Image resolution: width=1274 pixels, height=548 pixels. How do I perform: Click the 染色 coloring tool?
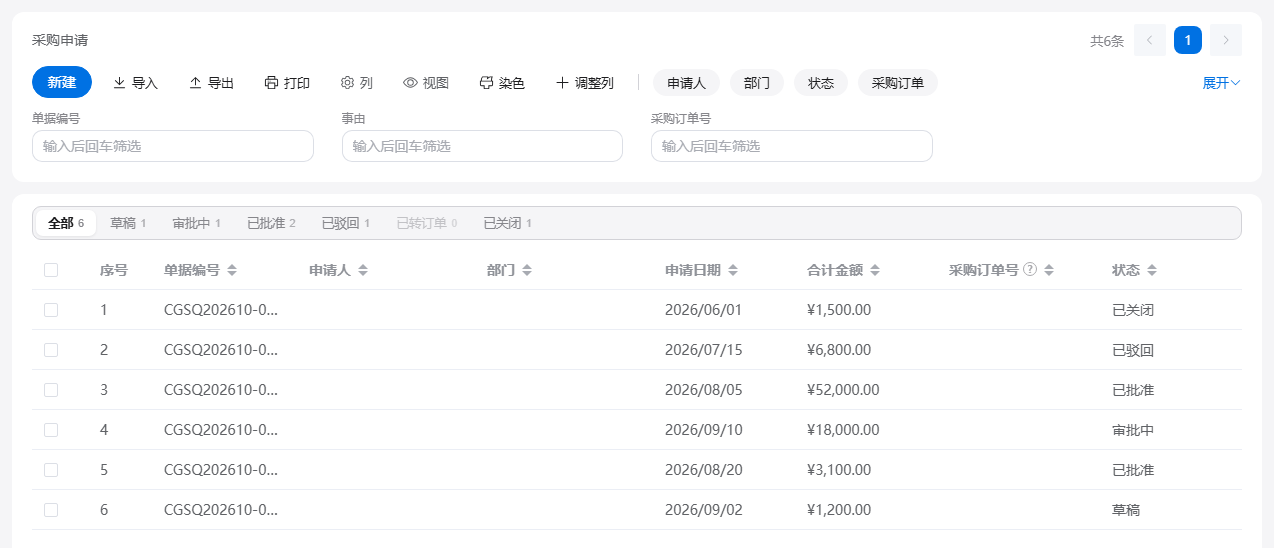(x=502, y=83)
